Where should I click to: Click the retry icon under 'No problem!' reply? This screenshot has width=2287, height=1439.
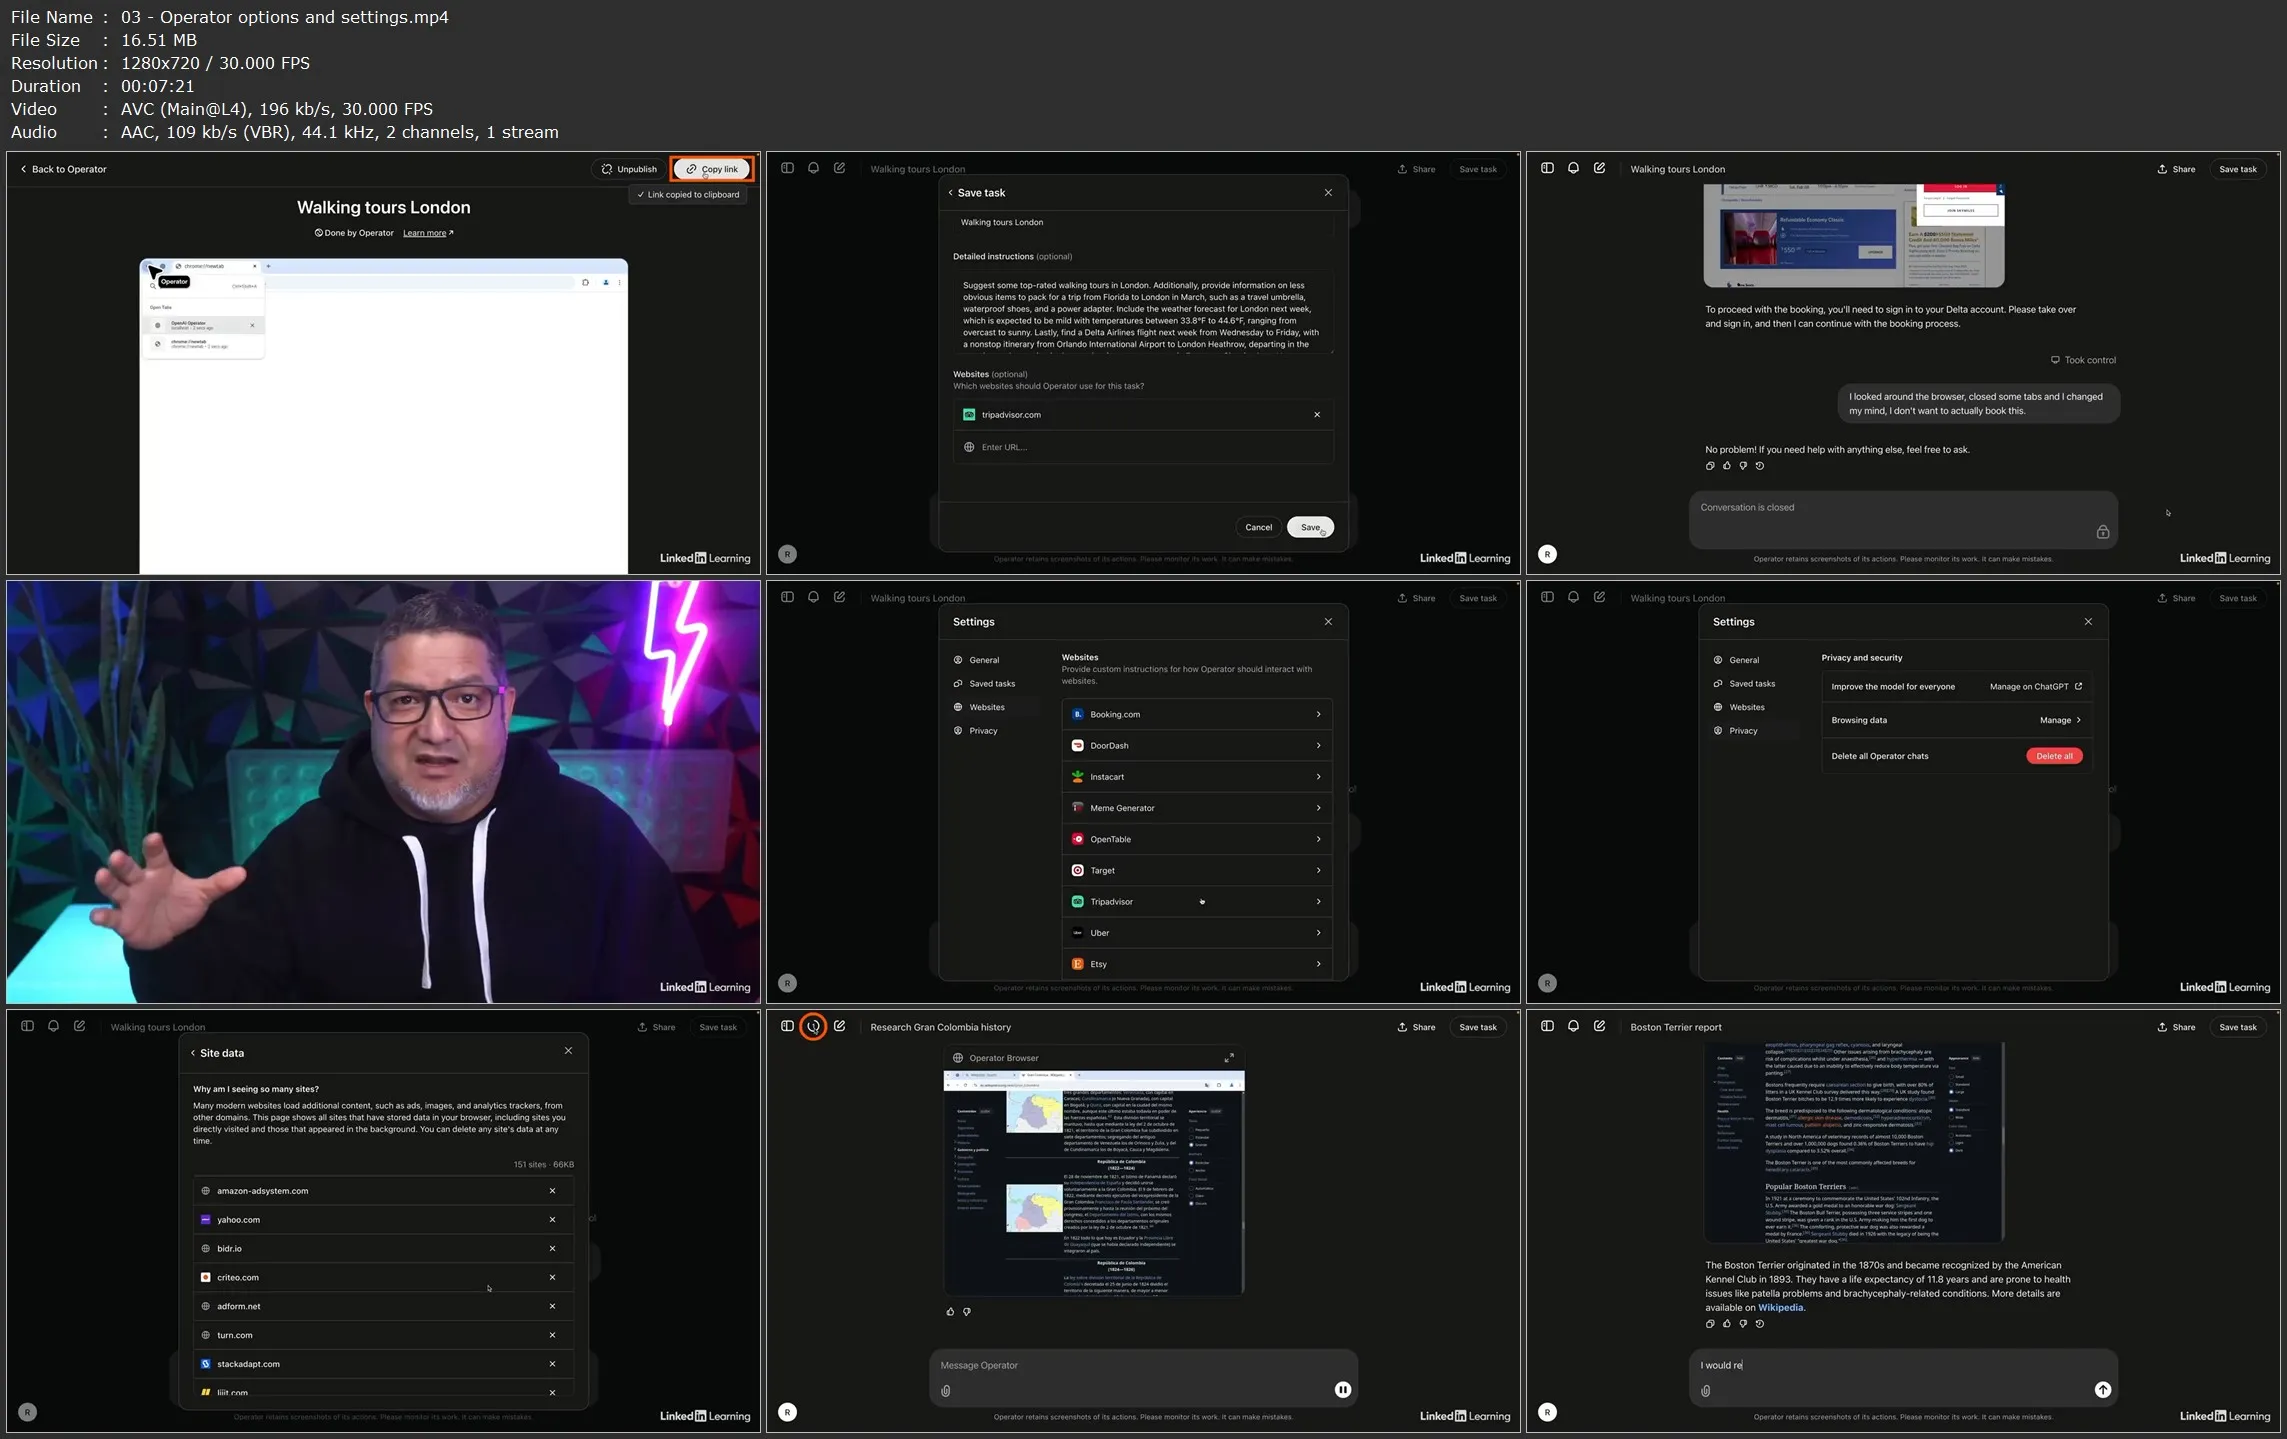coord(1760,466)
